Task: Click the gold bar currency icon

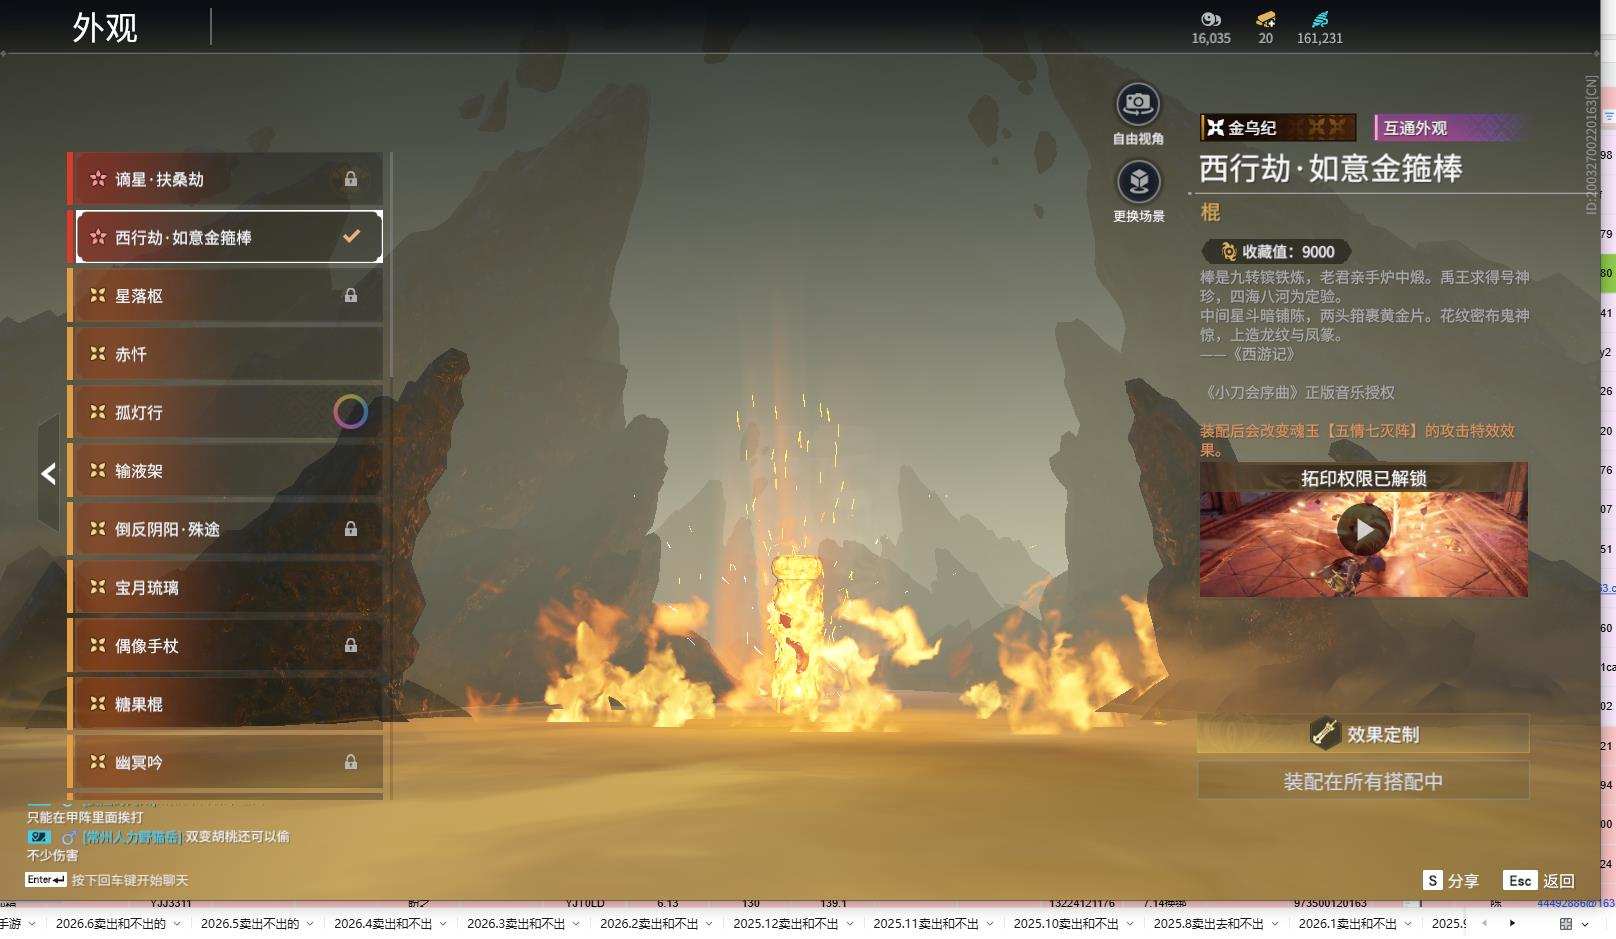Action: click(1266, 19)
